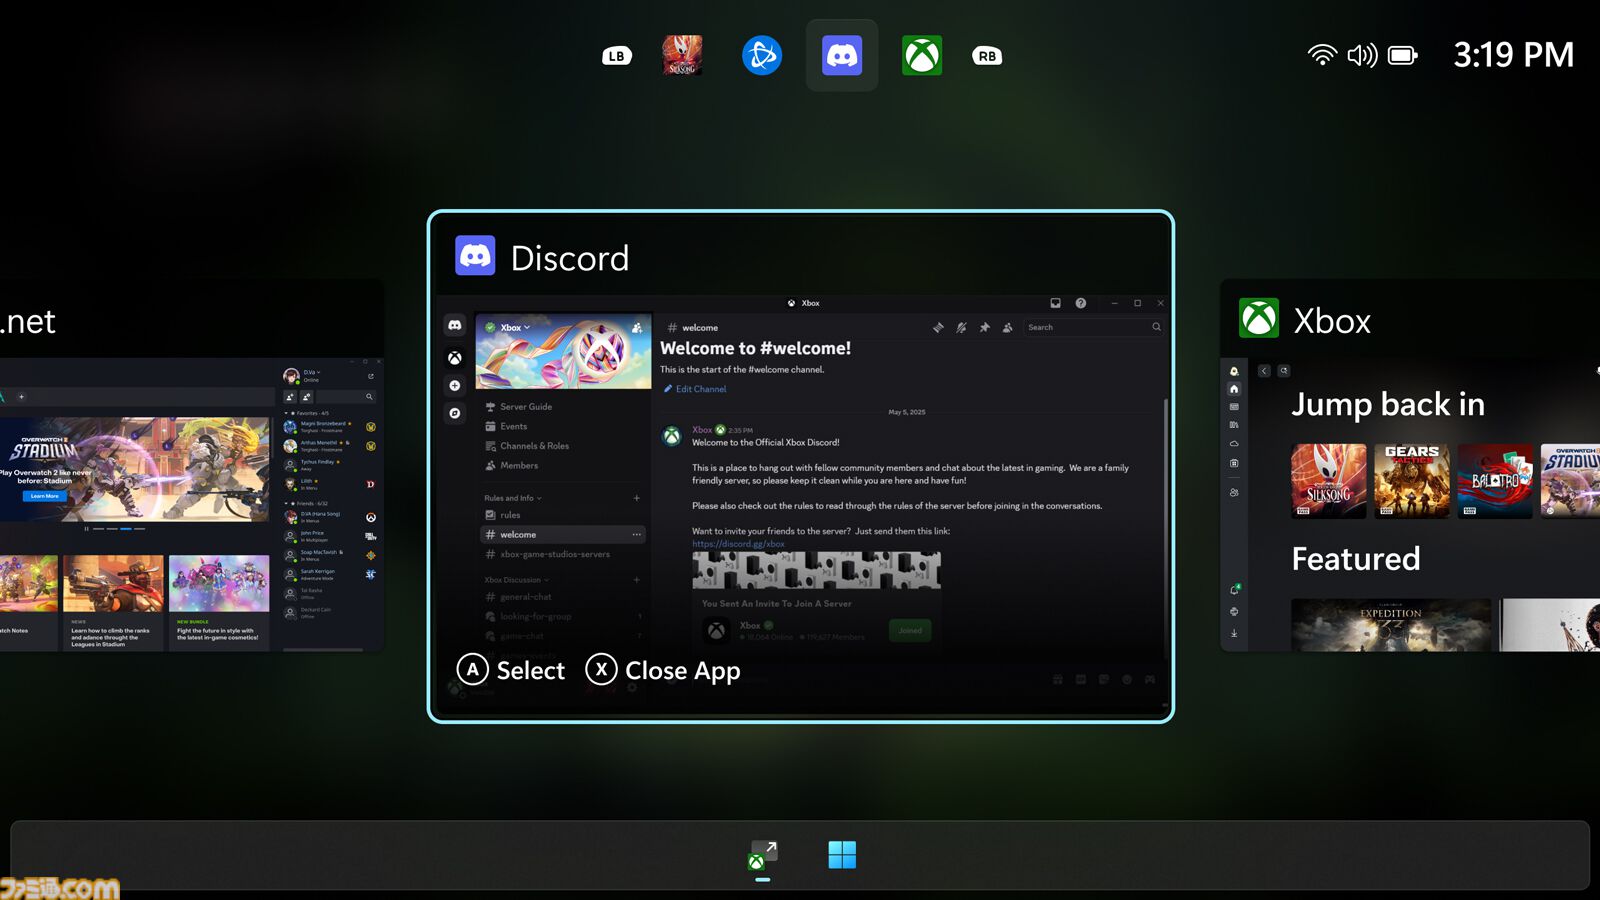
Task: Click the RB bumper indicator
Action: point(987,56)
